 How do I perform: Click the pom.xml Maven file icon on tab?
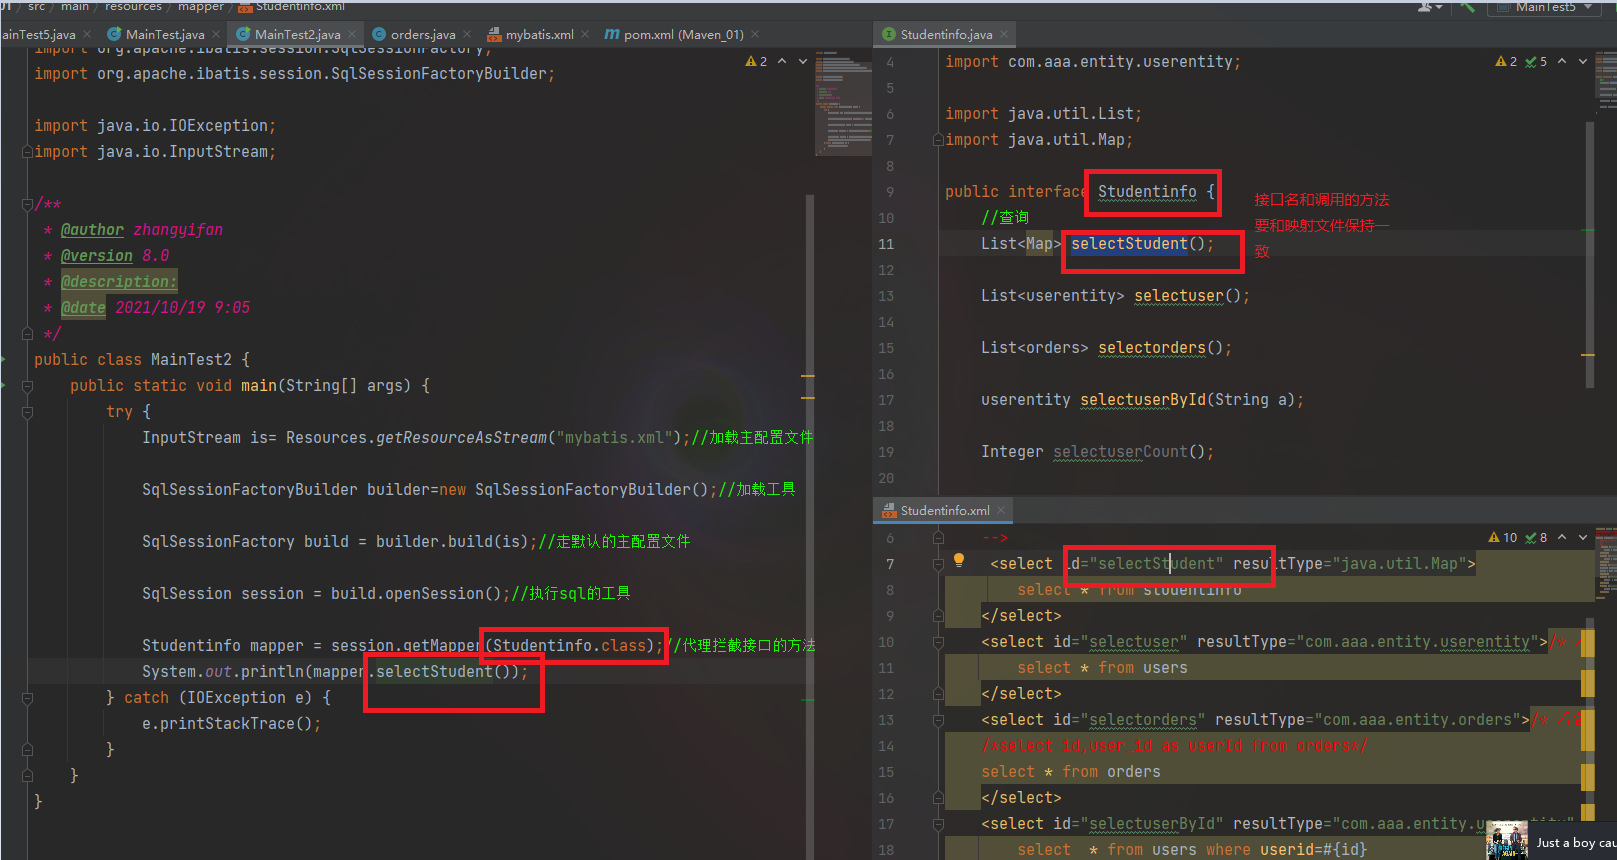pyautogui.click(x=612, y=34)
